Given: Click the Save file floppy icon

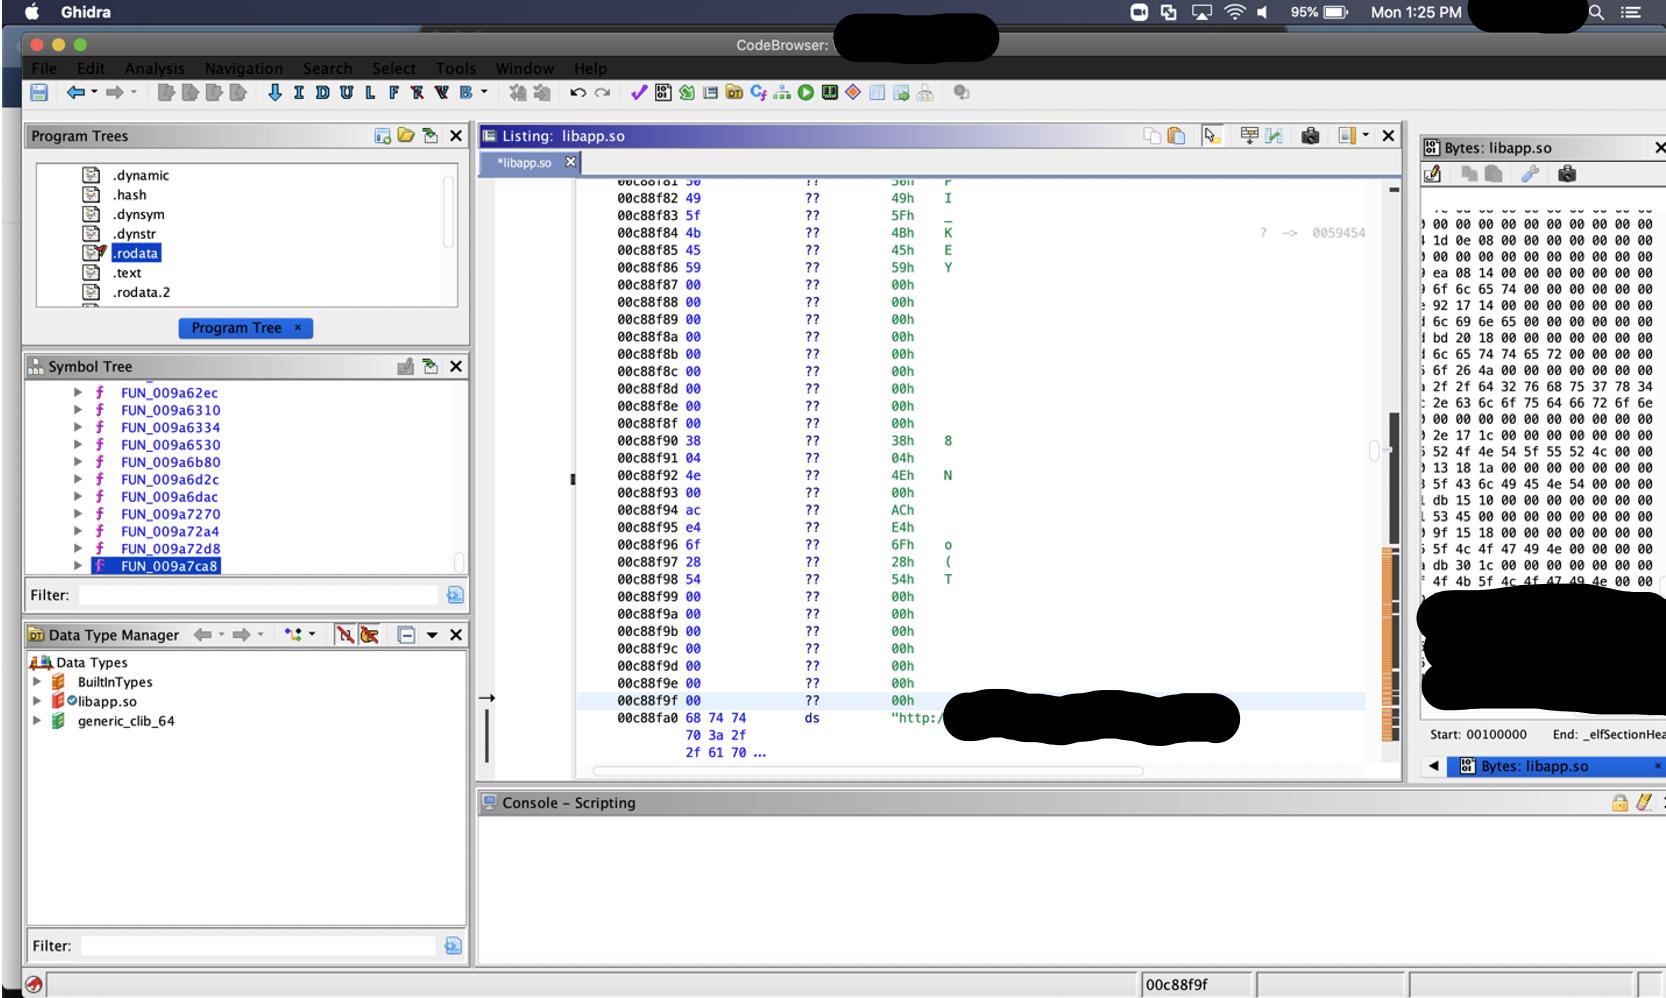Looking at the screenshot, I should [x=39, y=93].
